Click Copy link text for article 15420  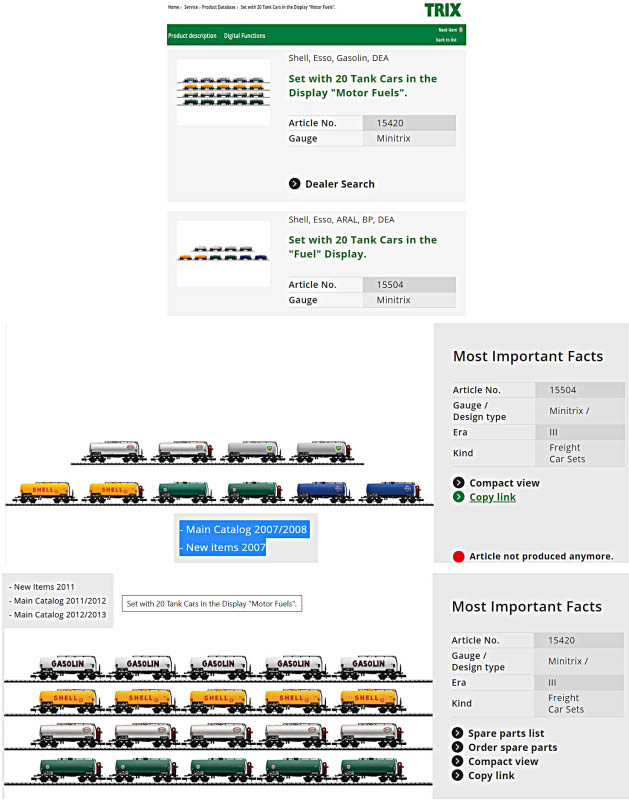(x=491, y=776)
